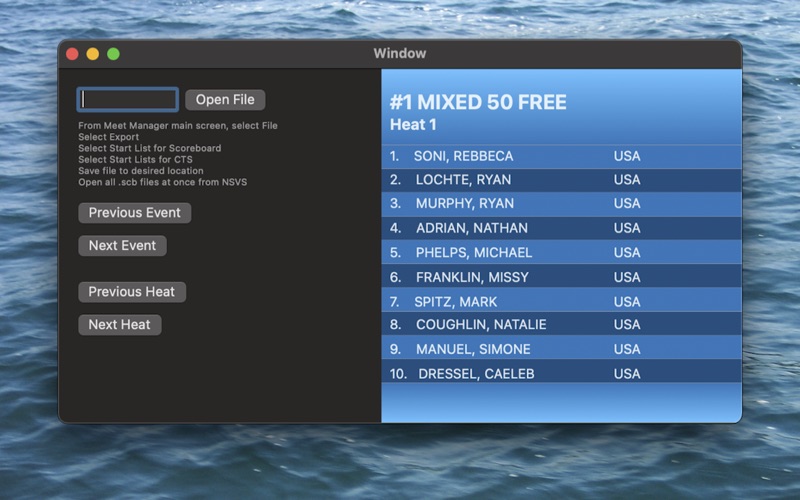Screen dimensions: 800x500
Task: Focus the file path text field
Action: pos(128,99)
